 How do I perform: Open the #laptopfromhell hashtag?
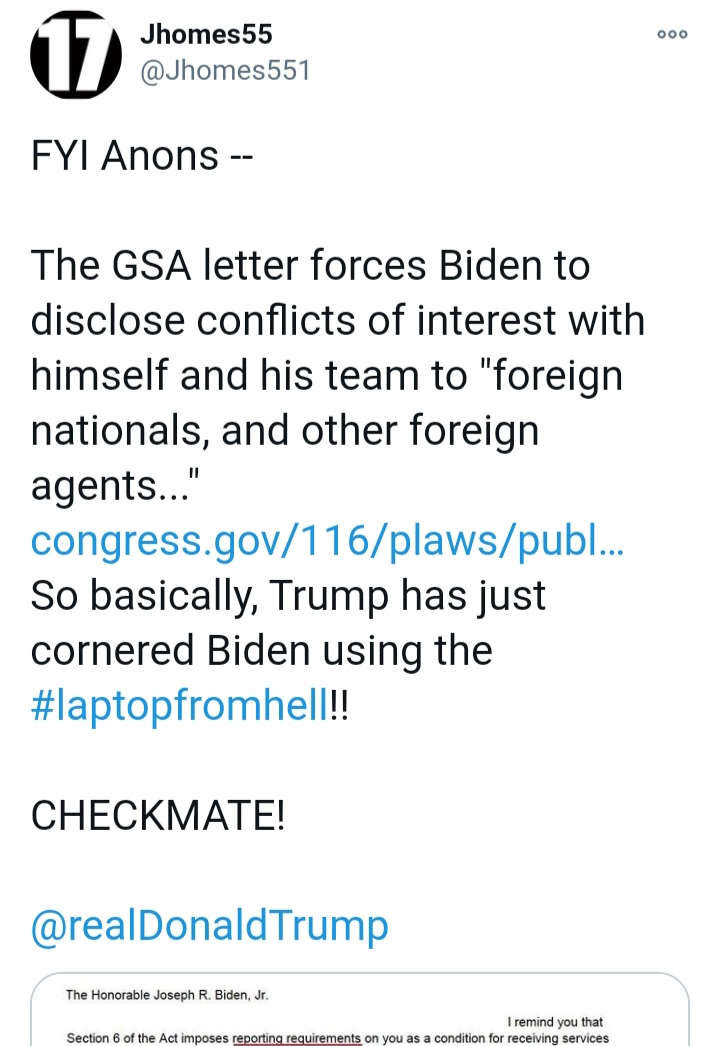pos(180,707)
